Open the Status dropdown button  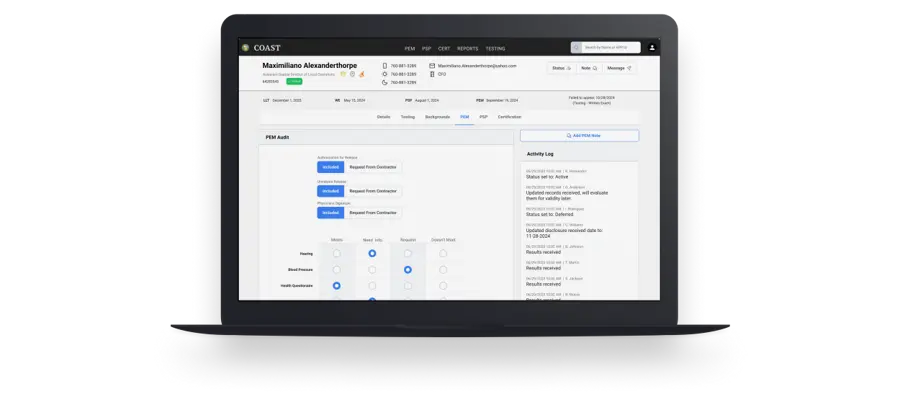tap(561, 68)
